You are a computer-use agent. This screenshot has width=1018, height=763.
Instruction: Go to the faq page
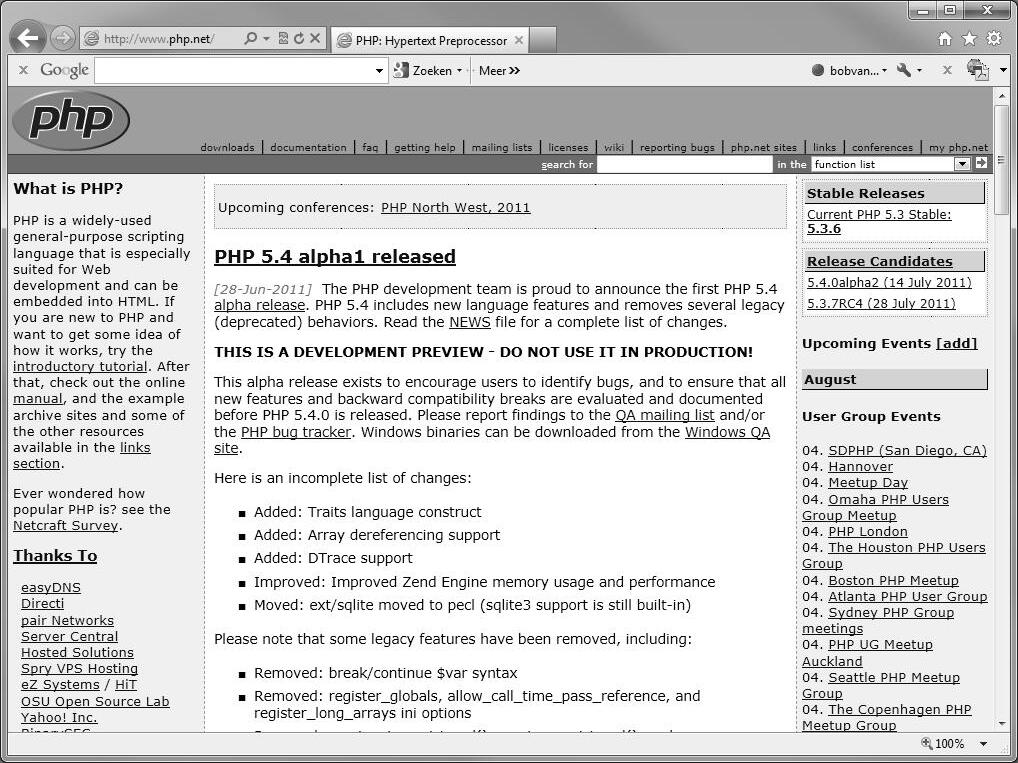[370, 147]
